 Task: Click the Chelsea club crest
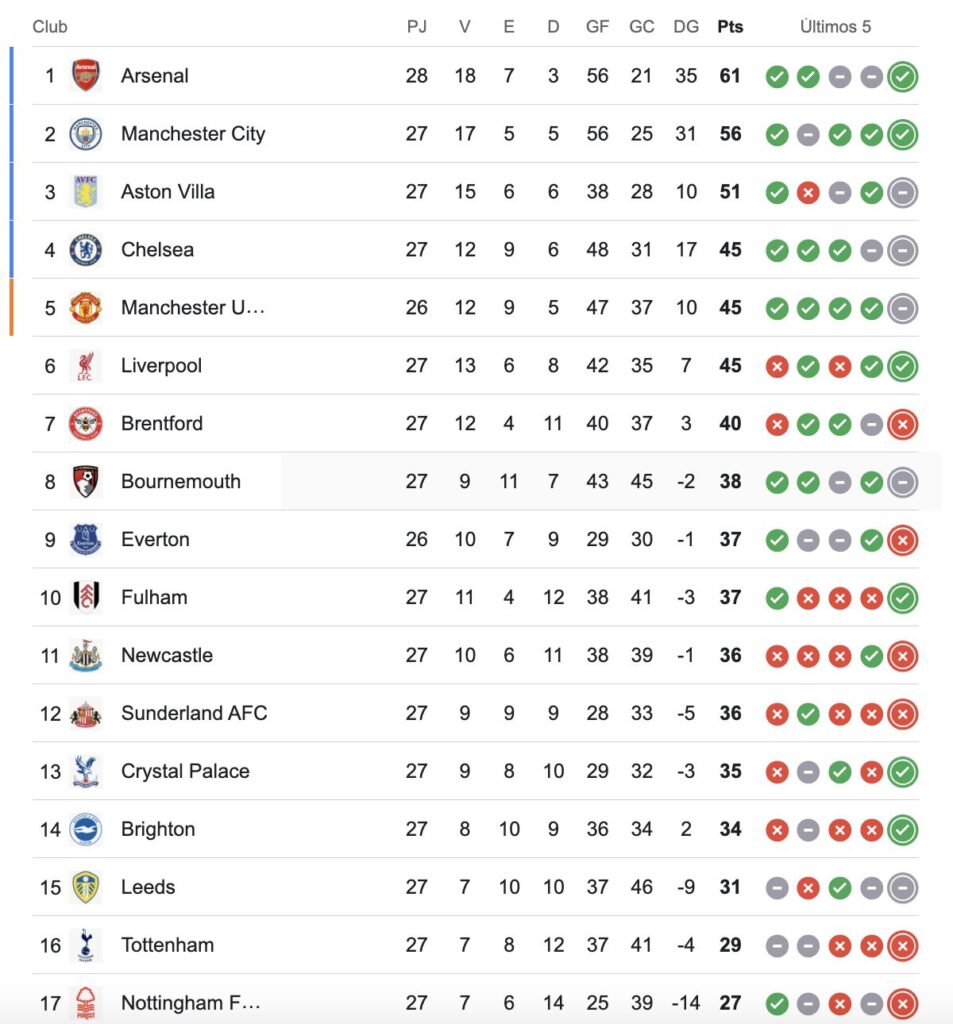coord(86,250)
